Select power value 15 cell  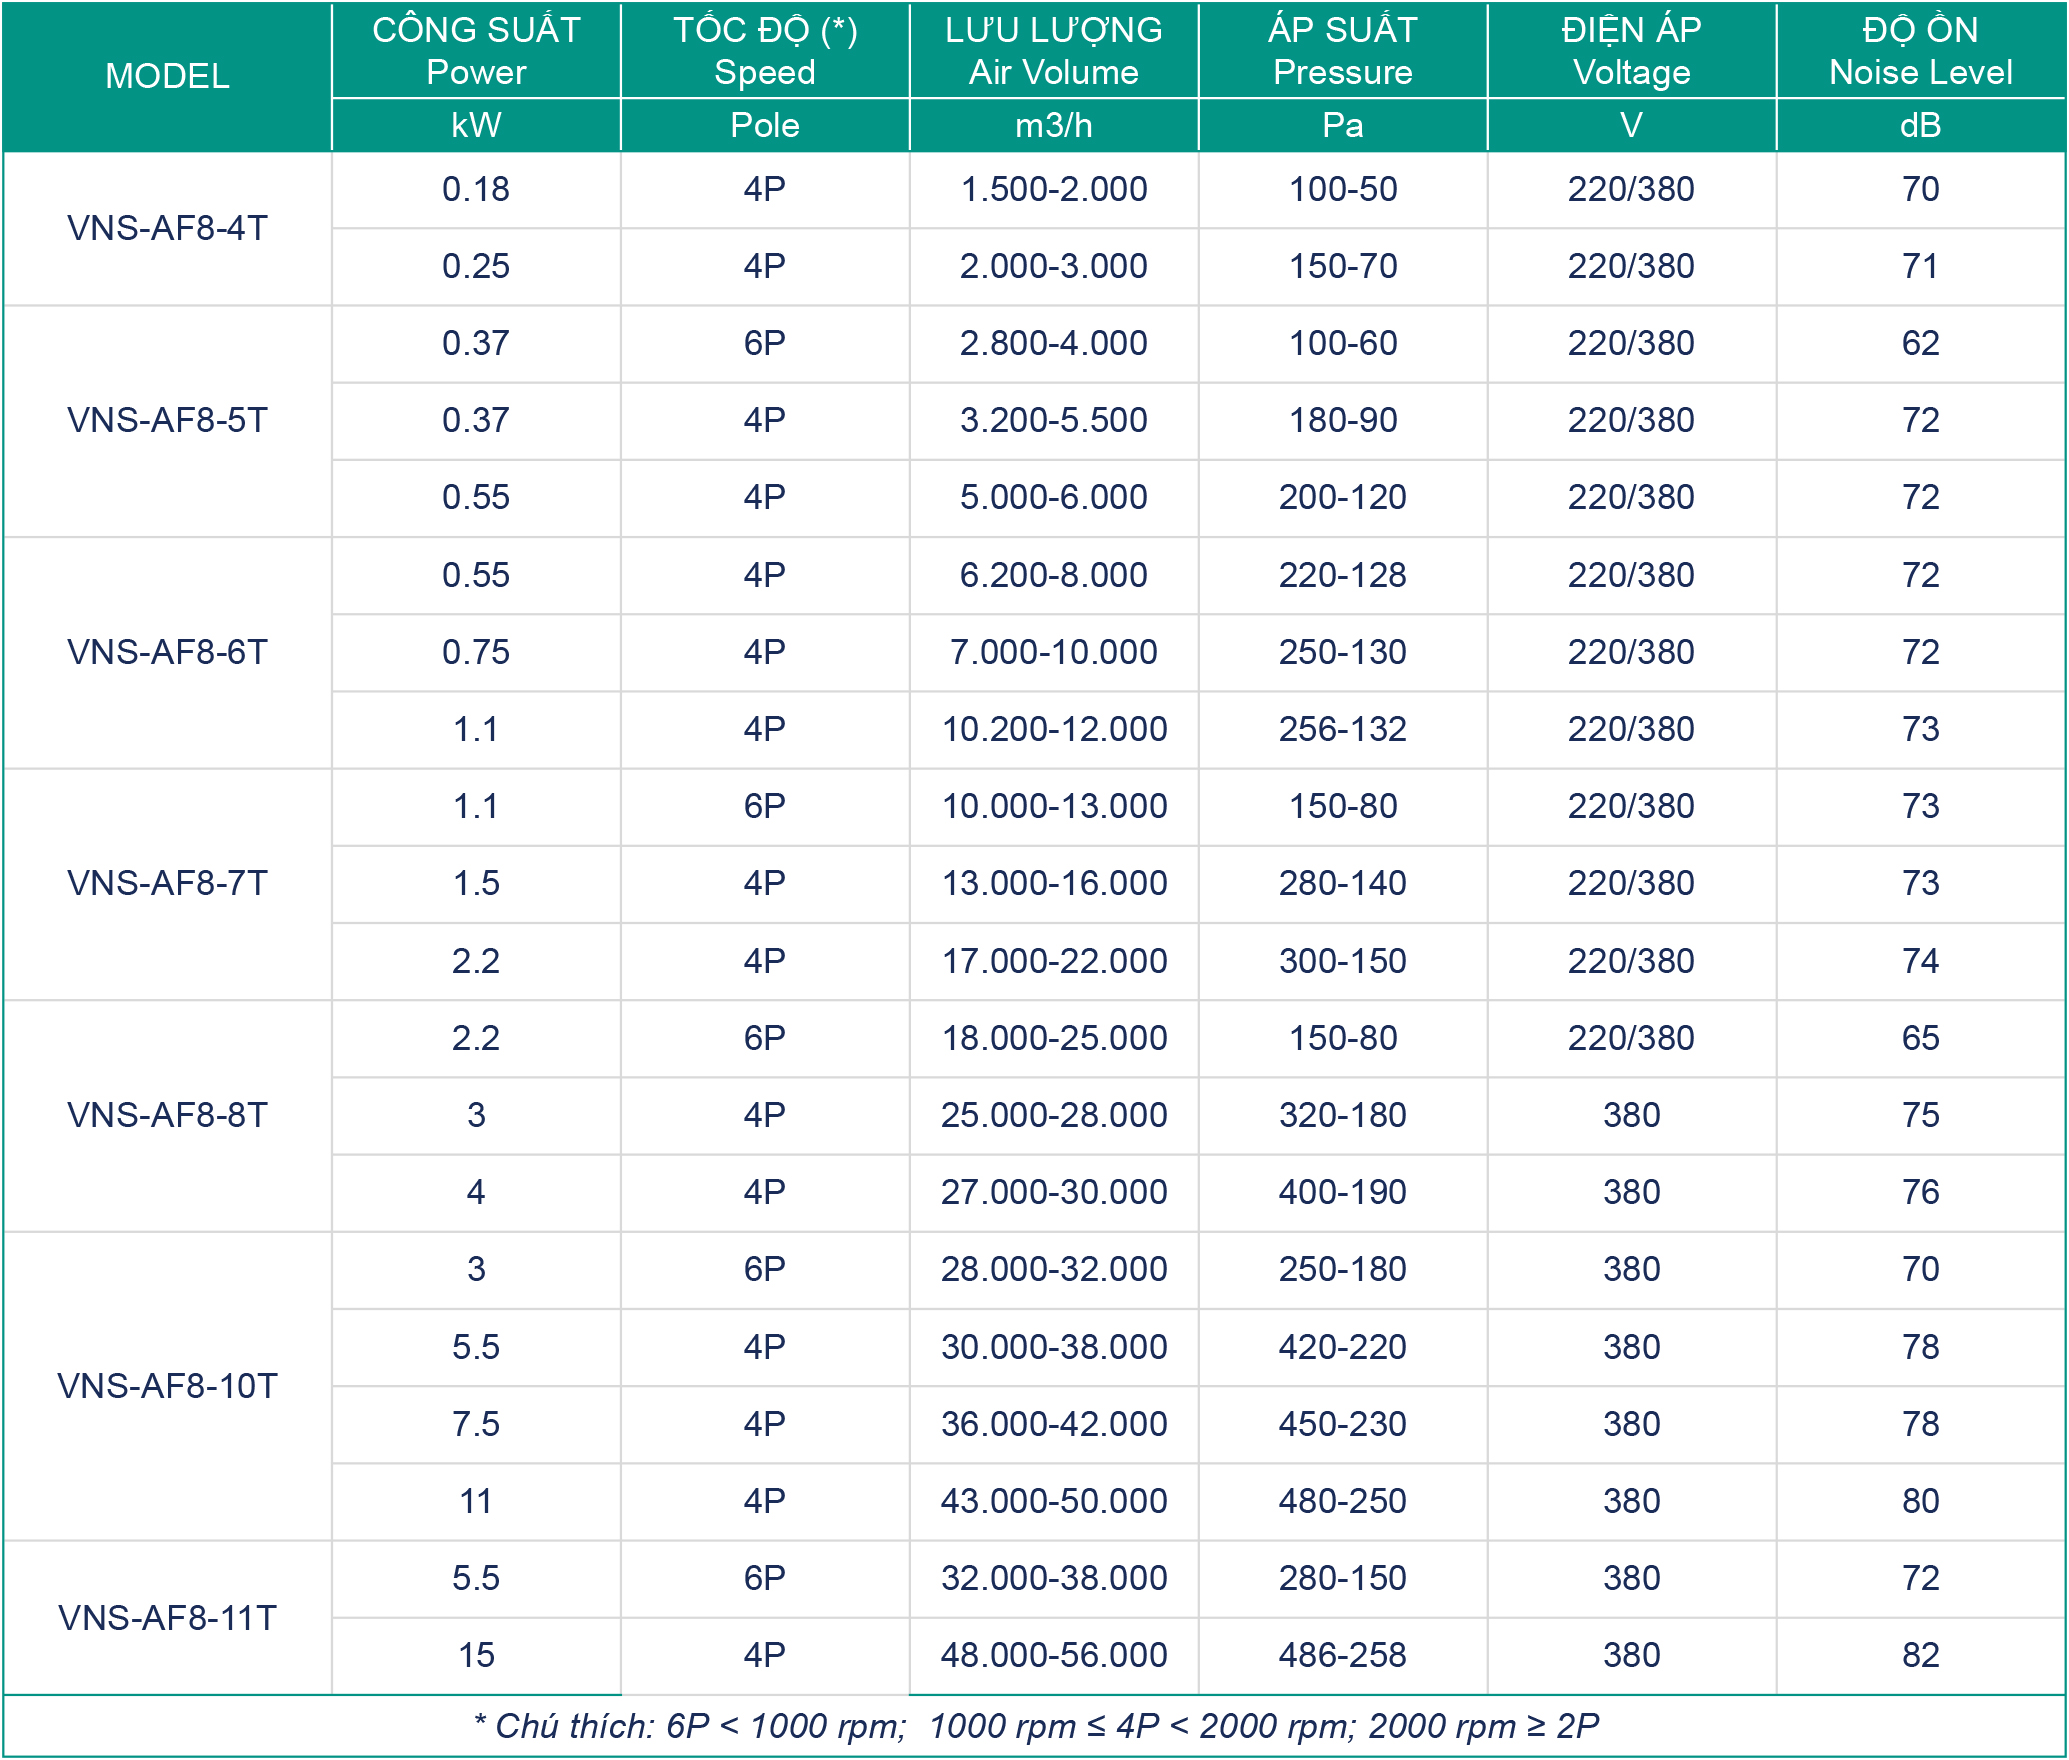476,1655
